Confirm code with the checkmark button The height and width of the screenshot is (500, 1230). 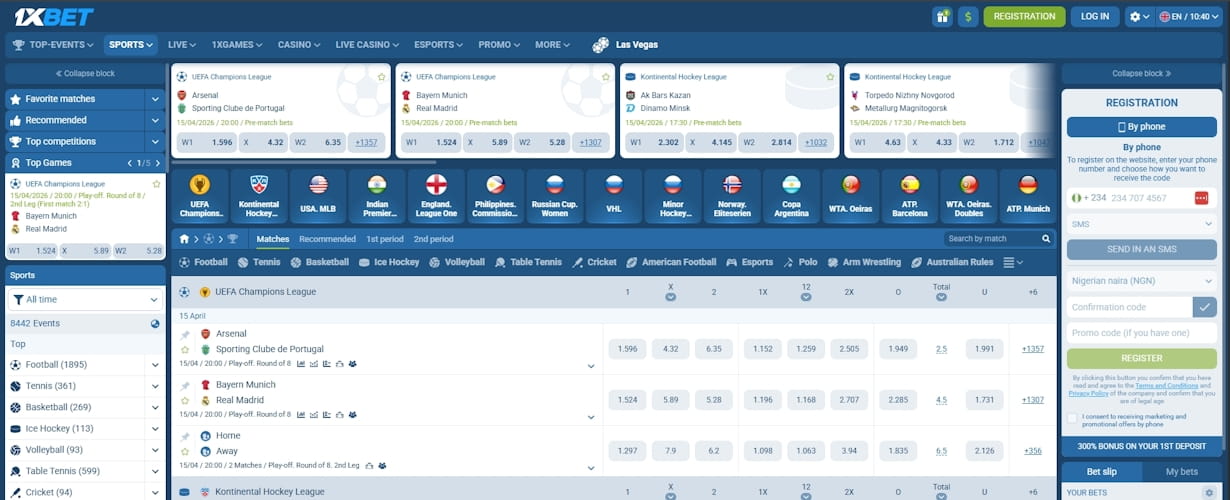point(1205,307)
